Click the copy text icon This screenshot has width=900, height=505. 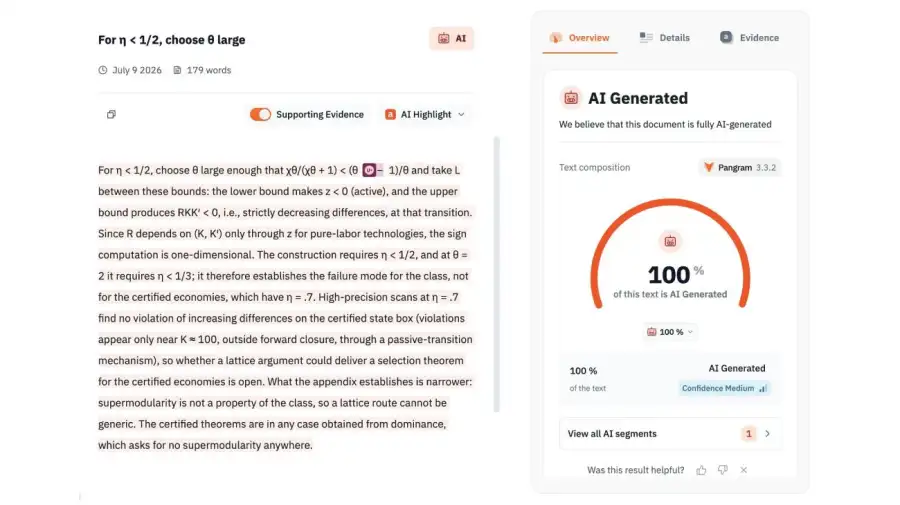point(111,114)
